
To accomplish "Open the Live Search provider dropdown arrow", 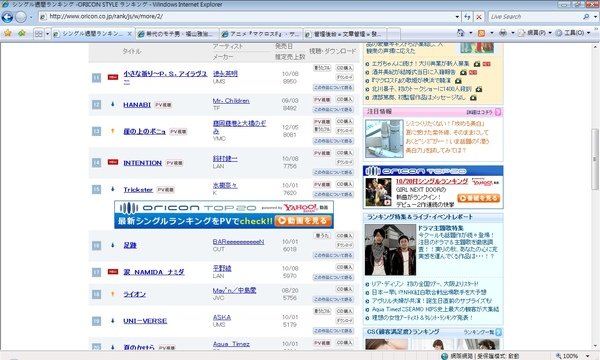I will [x=595, y=17].
